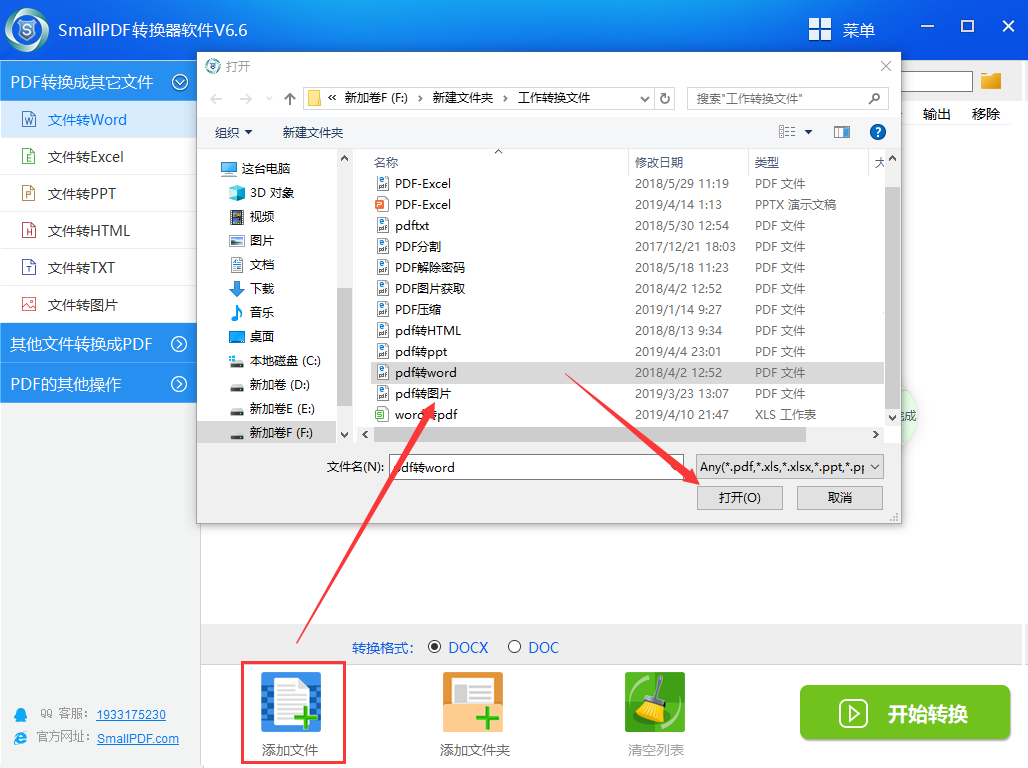
Task: Select 文件转图片 in the sidebar
Action: click(99, 304)
